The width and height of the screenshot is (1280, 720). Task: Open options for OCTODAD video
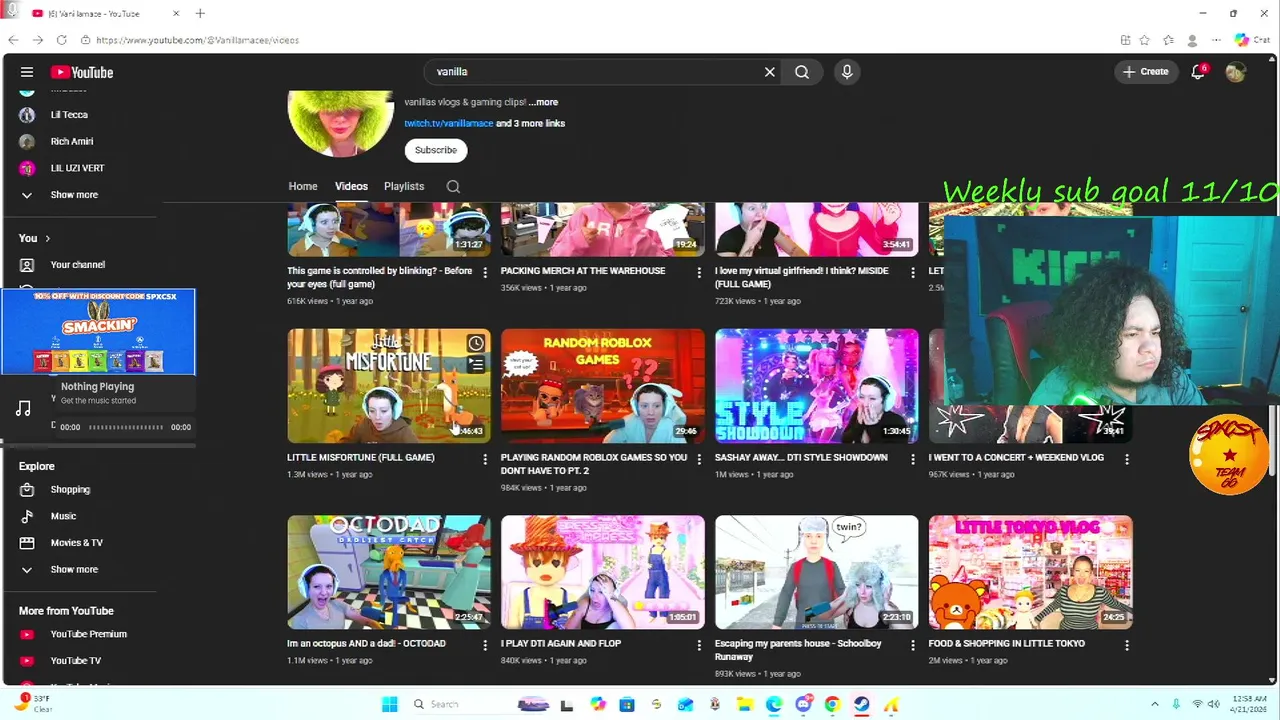click(x=485, y=645)
